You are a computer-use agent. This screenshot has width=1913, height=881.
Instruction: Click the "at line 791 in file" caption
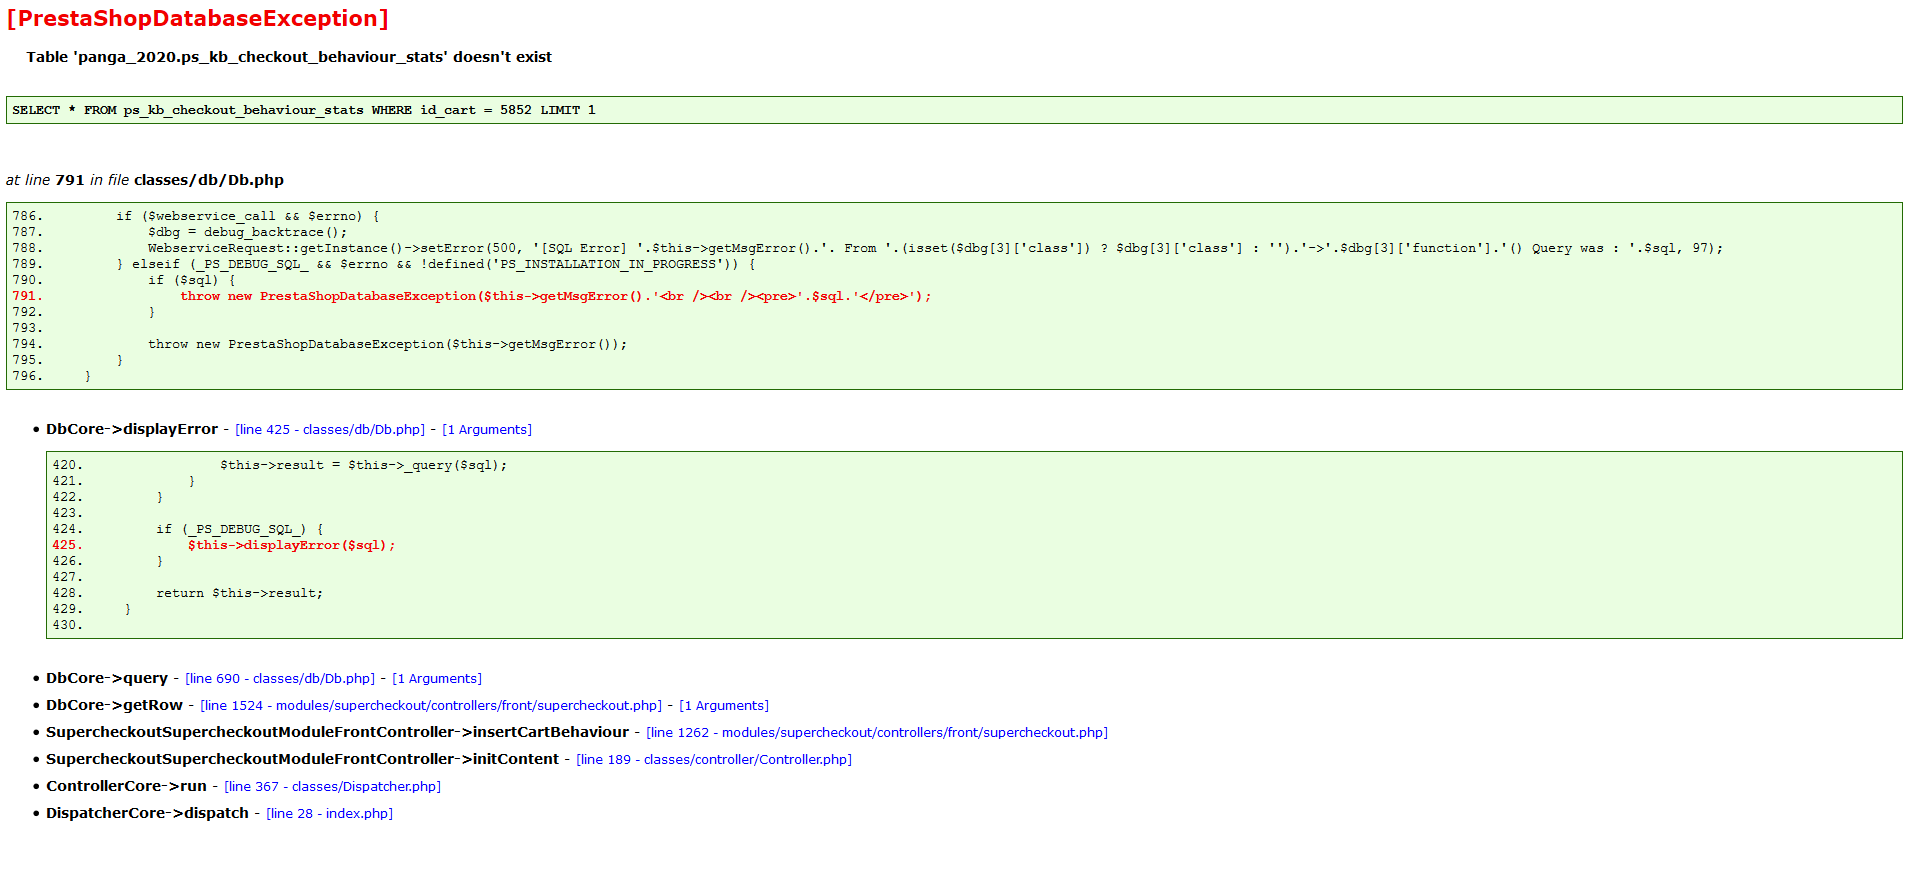click(145, 180)
